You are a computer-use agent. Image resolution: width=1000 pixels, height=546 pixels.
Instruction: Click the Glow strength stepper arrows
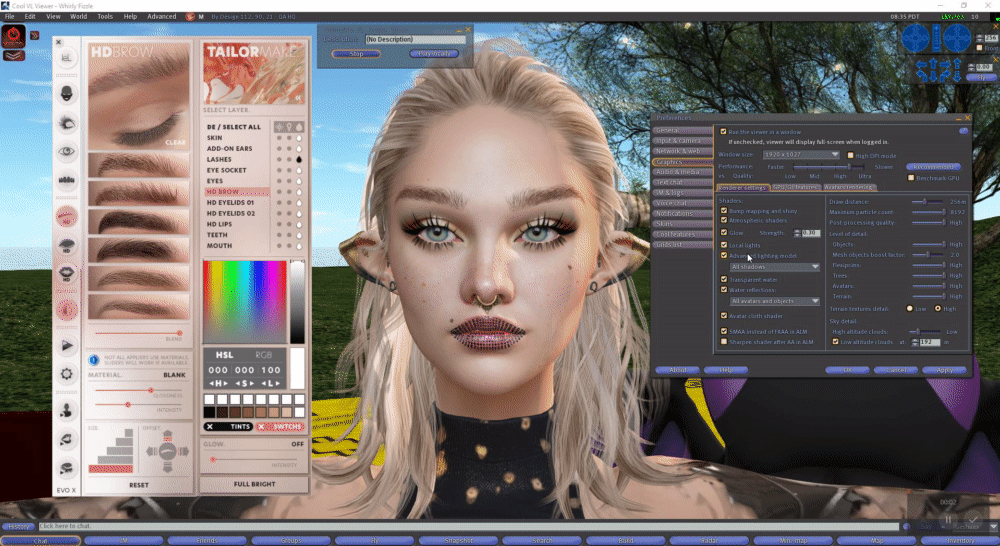pos(797,233)
